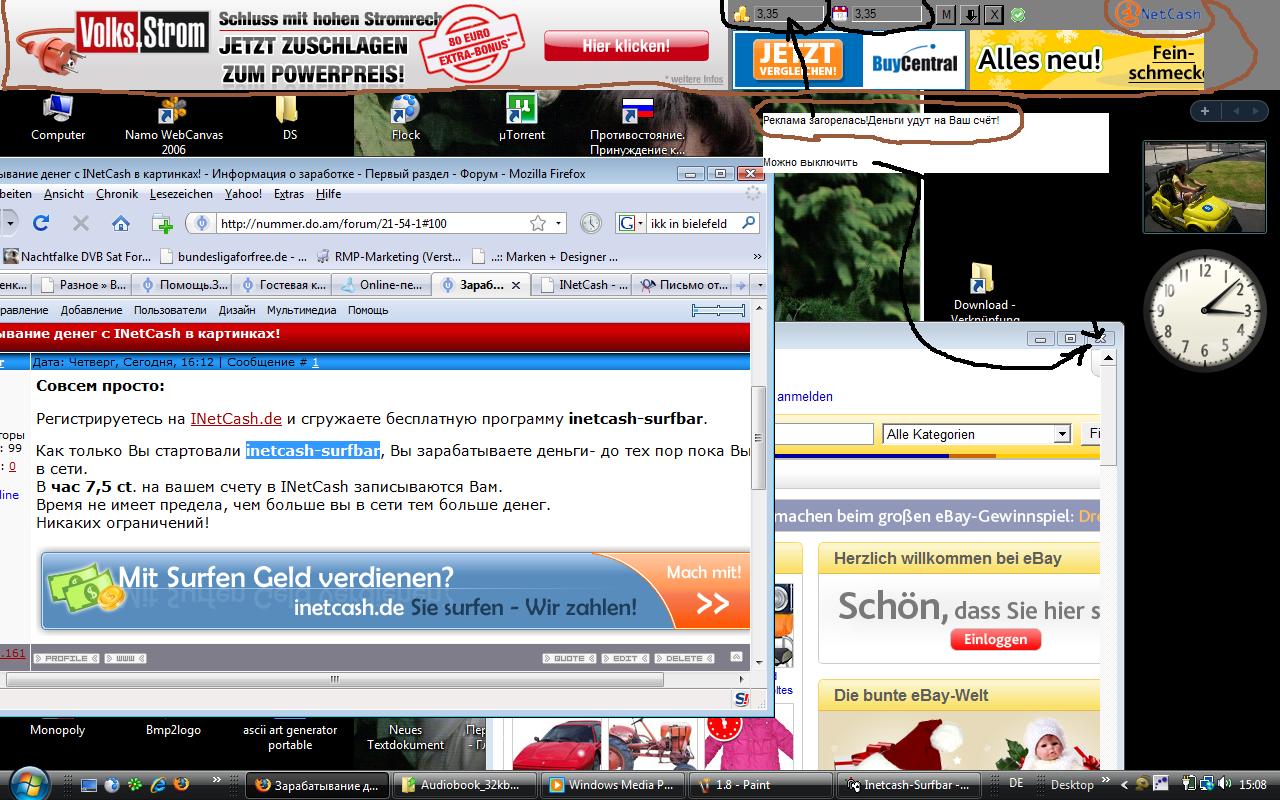Image resolution: width=1280 pixels, height=800 pixels.
Task: Open the Ansicht menu in Firefox
Action: [64, 194]
